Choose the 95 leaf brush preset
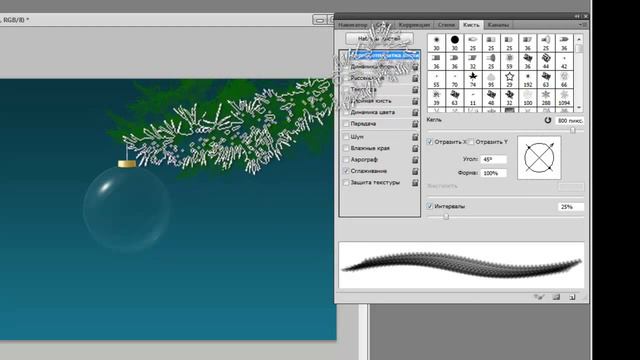This screenshot has height=360, width=640. pos(491,79)
